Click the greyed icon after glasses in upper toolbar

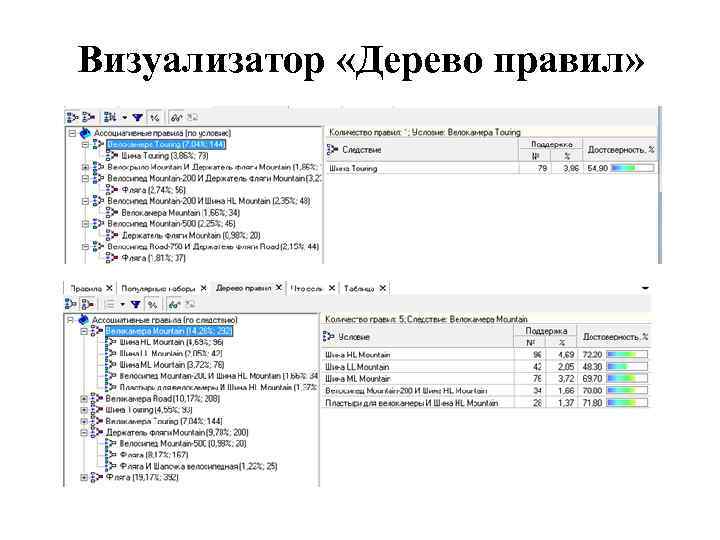[192, 118]
